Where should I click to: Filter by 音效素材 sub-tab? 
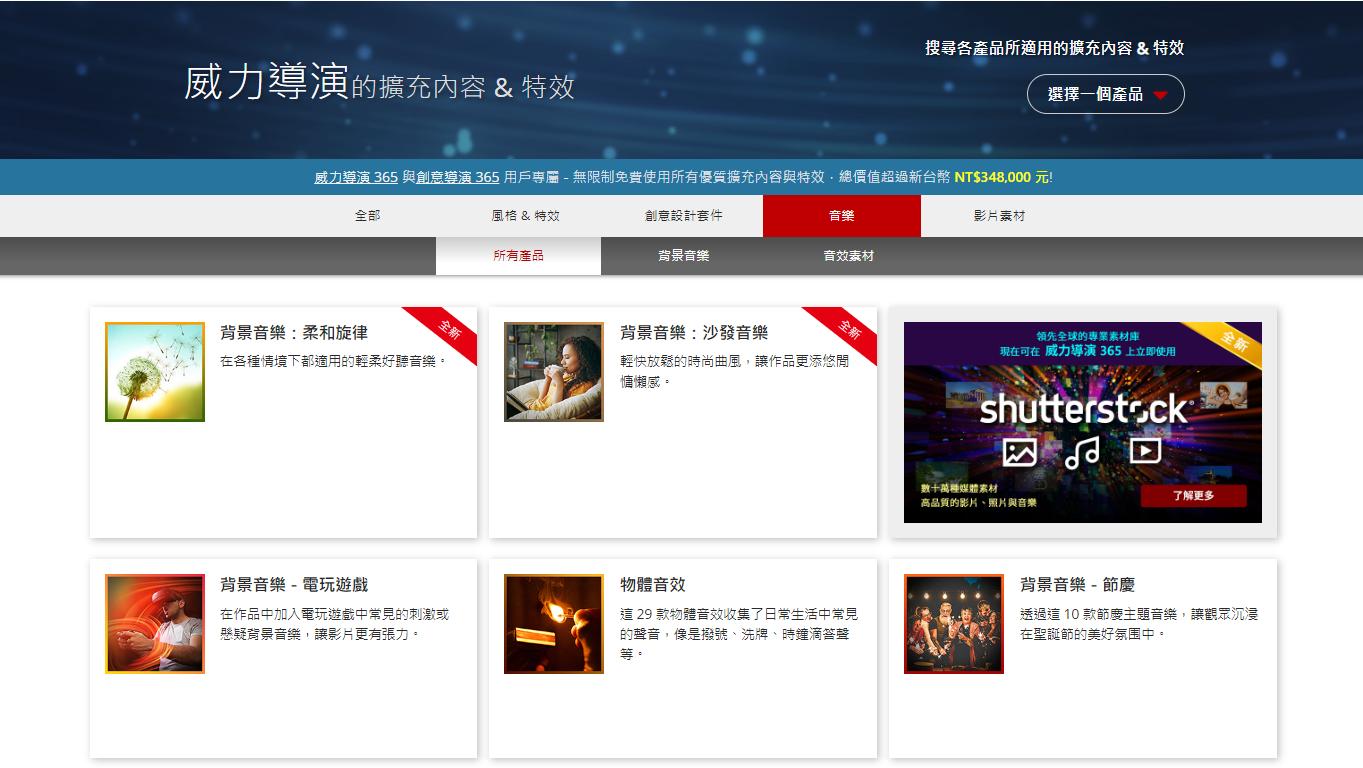pyautogui.click(x=849, y=256)
